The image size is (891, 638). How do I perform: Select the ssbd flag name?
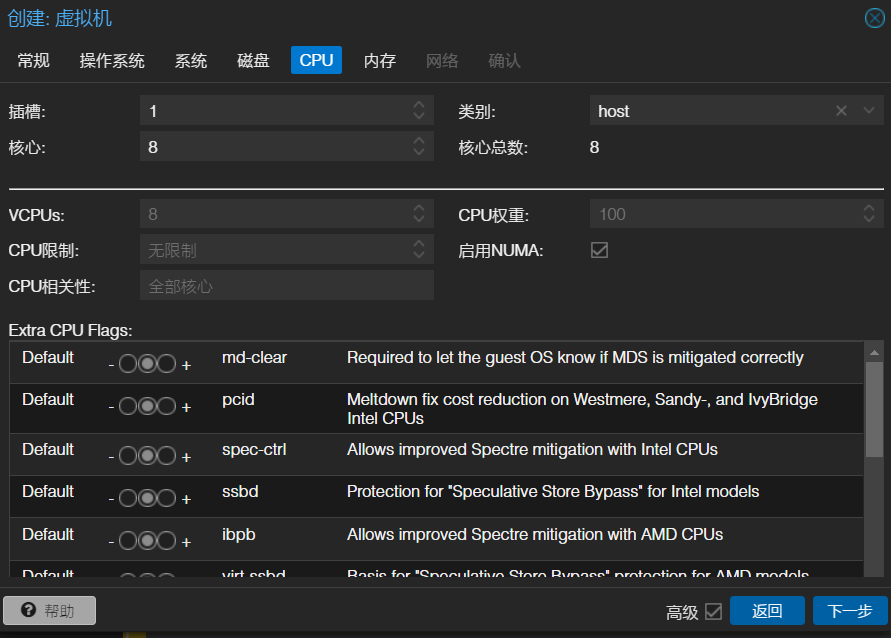coord(240,491)
